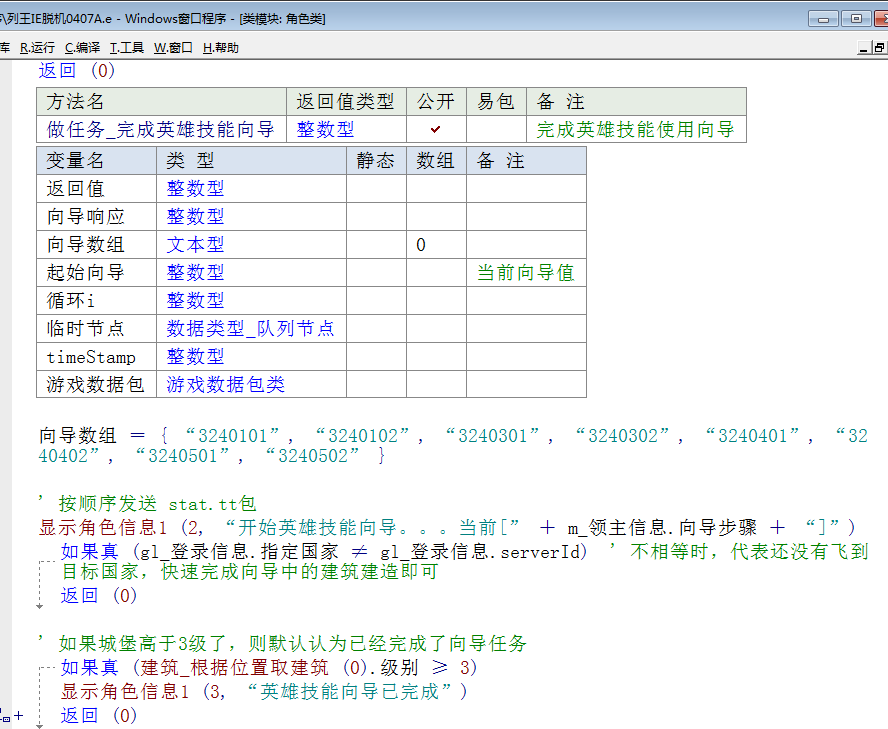The image size is (888, 729).
Task: Open the R.运行 menu
Action: [37, 47]
